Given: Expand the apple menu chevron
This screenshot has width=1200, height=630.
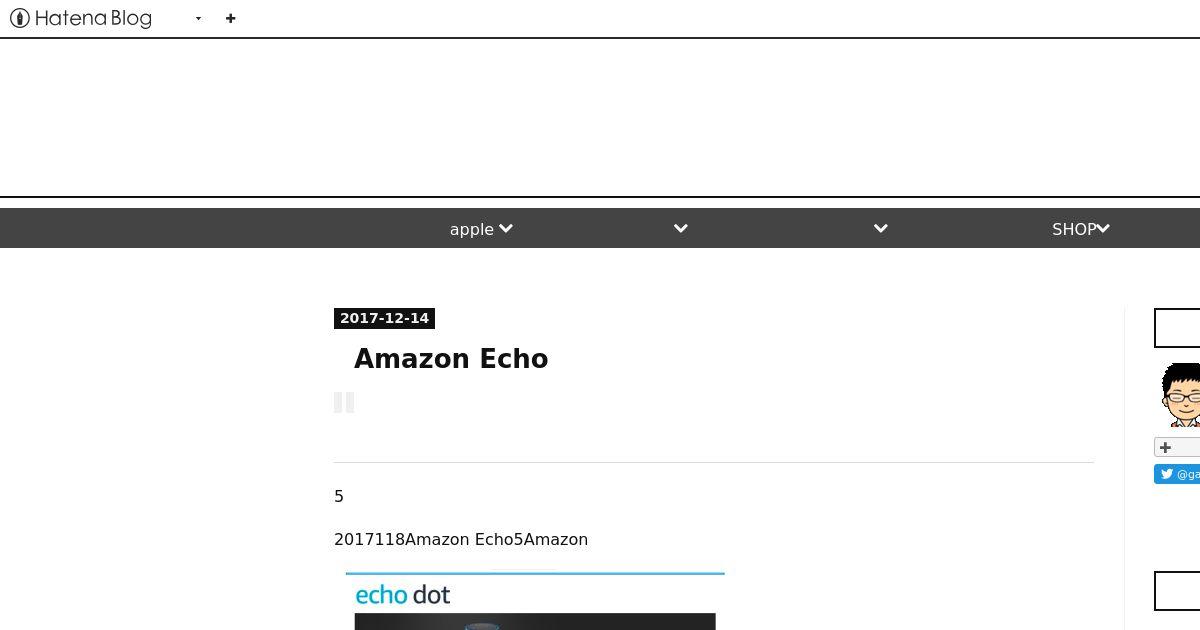Looking at the screenshot, I should [x=506, y=229].
